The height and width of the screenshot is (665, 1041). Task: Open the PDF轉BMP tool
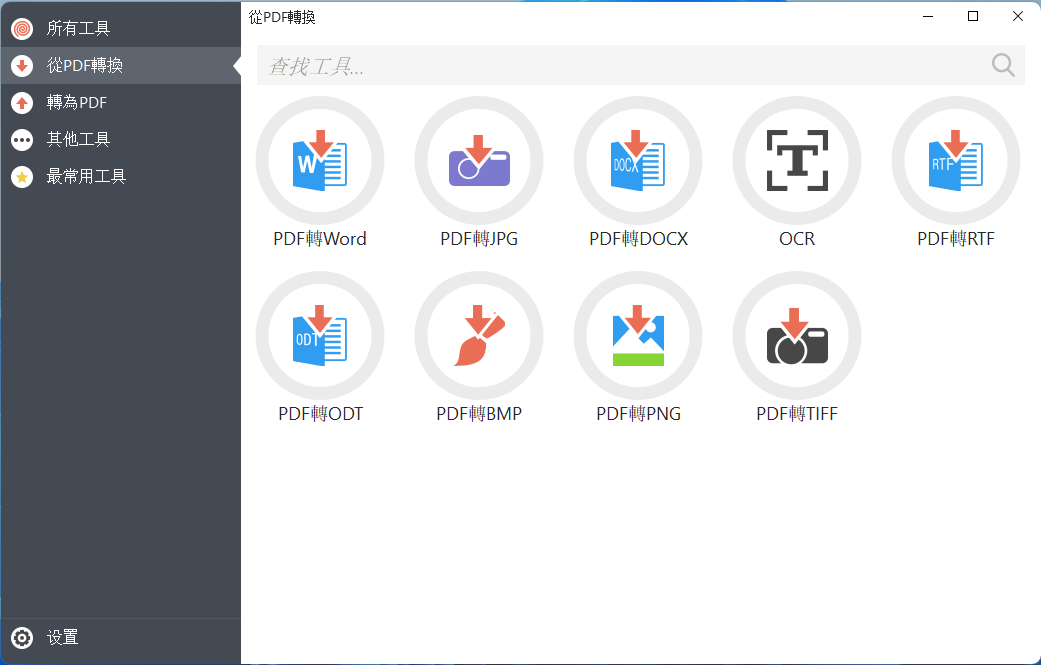coord(479,336)
